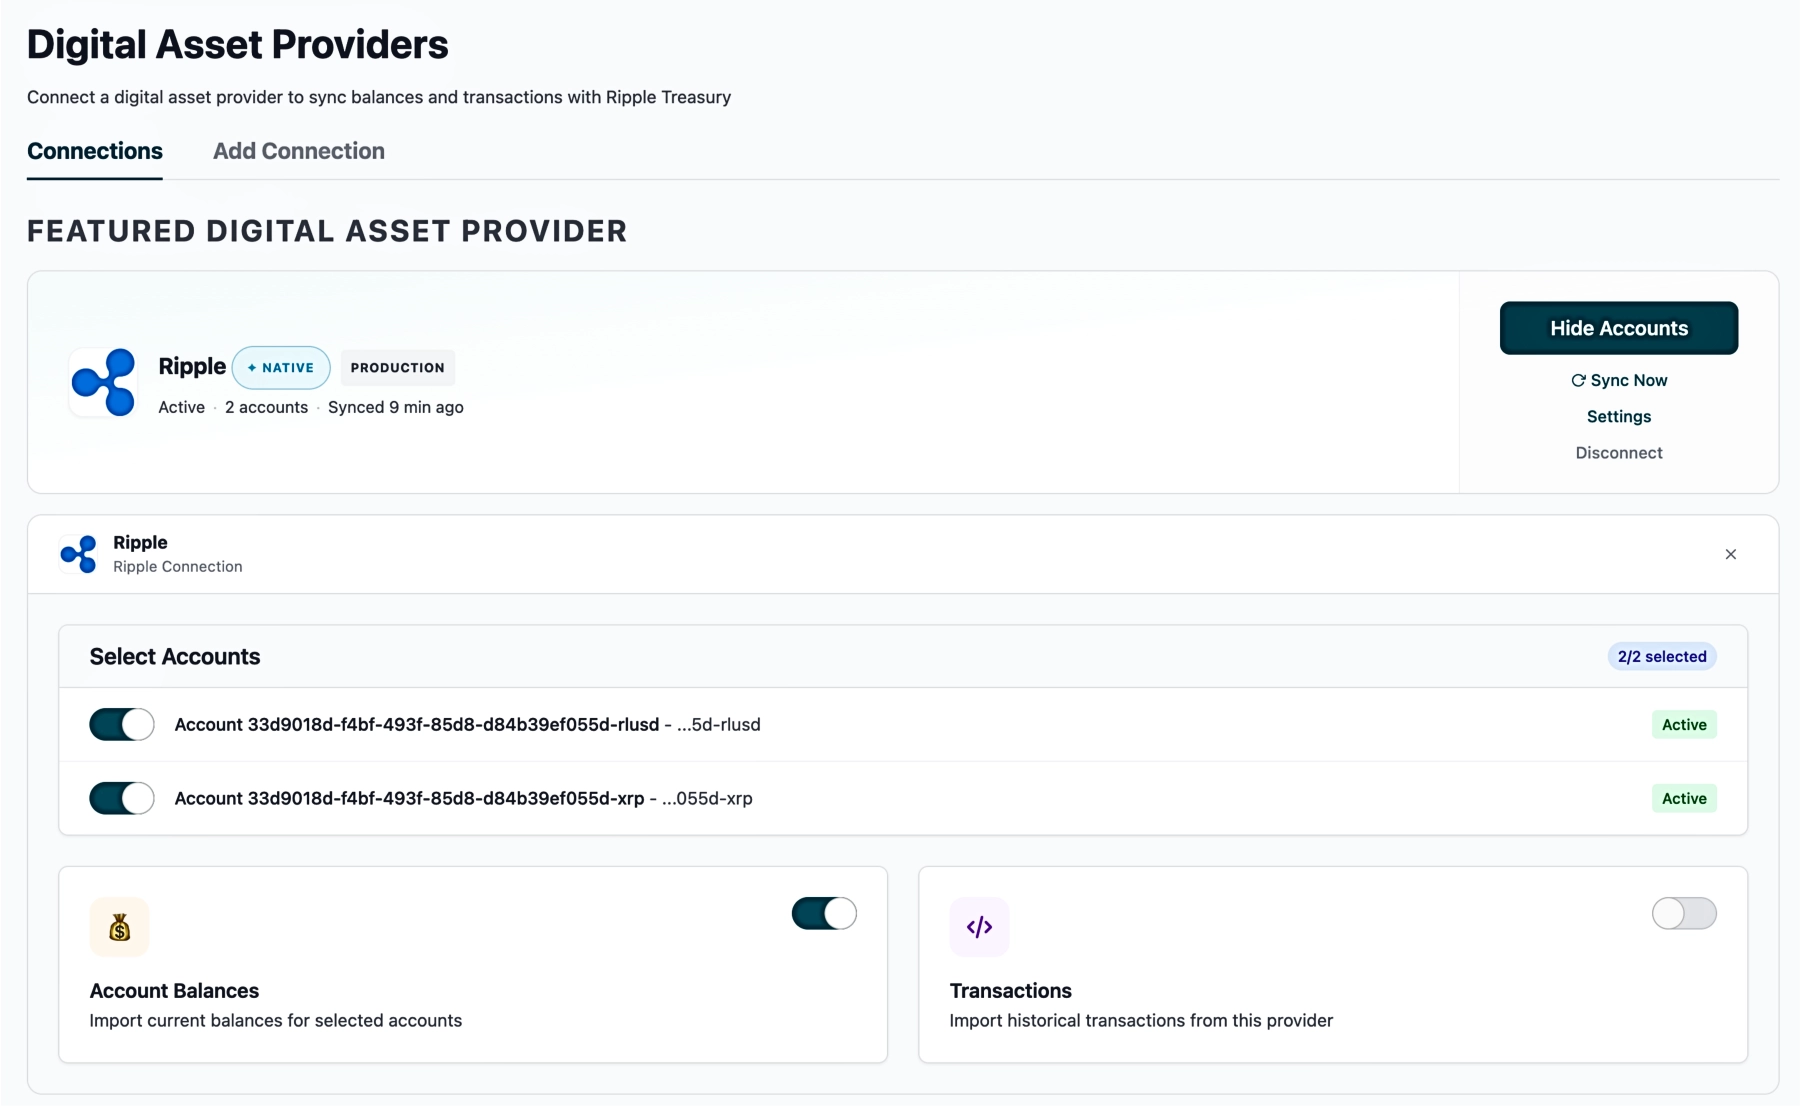Viewport: 1800px width, 1106px height.
Task: Click Featured Digital Asset Provider heading
Action: coord(327,231)
